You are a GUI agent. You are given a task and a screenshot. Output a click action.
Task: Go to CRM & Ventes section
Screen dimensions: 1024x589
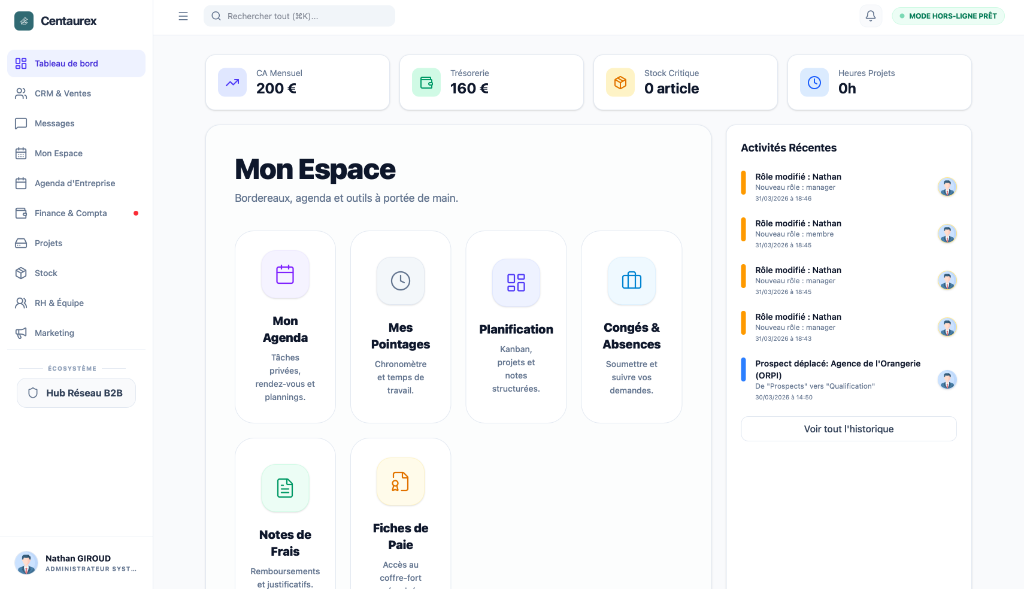76,93
